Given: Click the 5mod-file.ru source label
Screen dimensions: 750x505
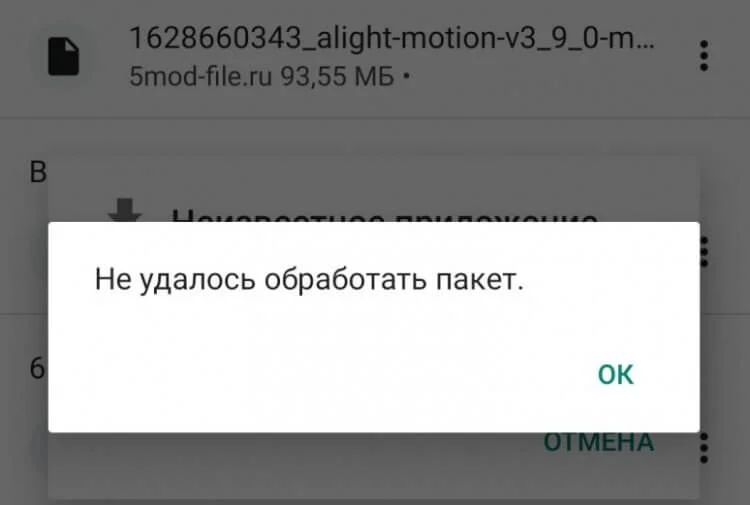Looking at the screenshot, I should point(200,76).
